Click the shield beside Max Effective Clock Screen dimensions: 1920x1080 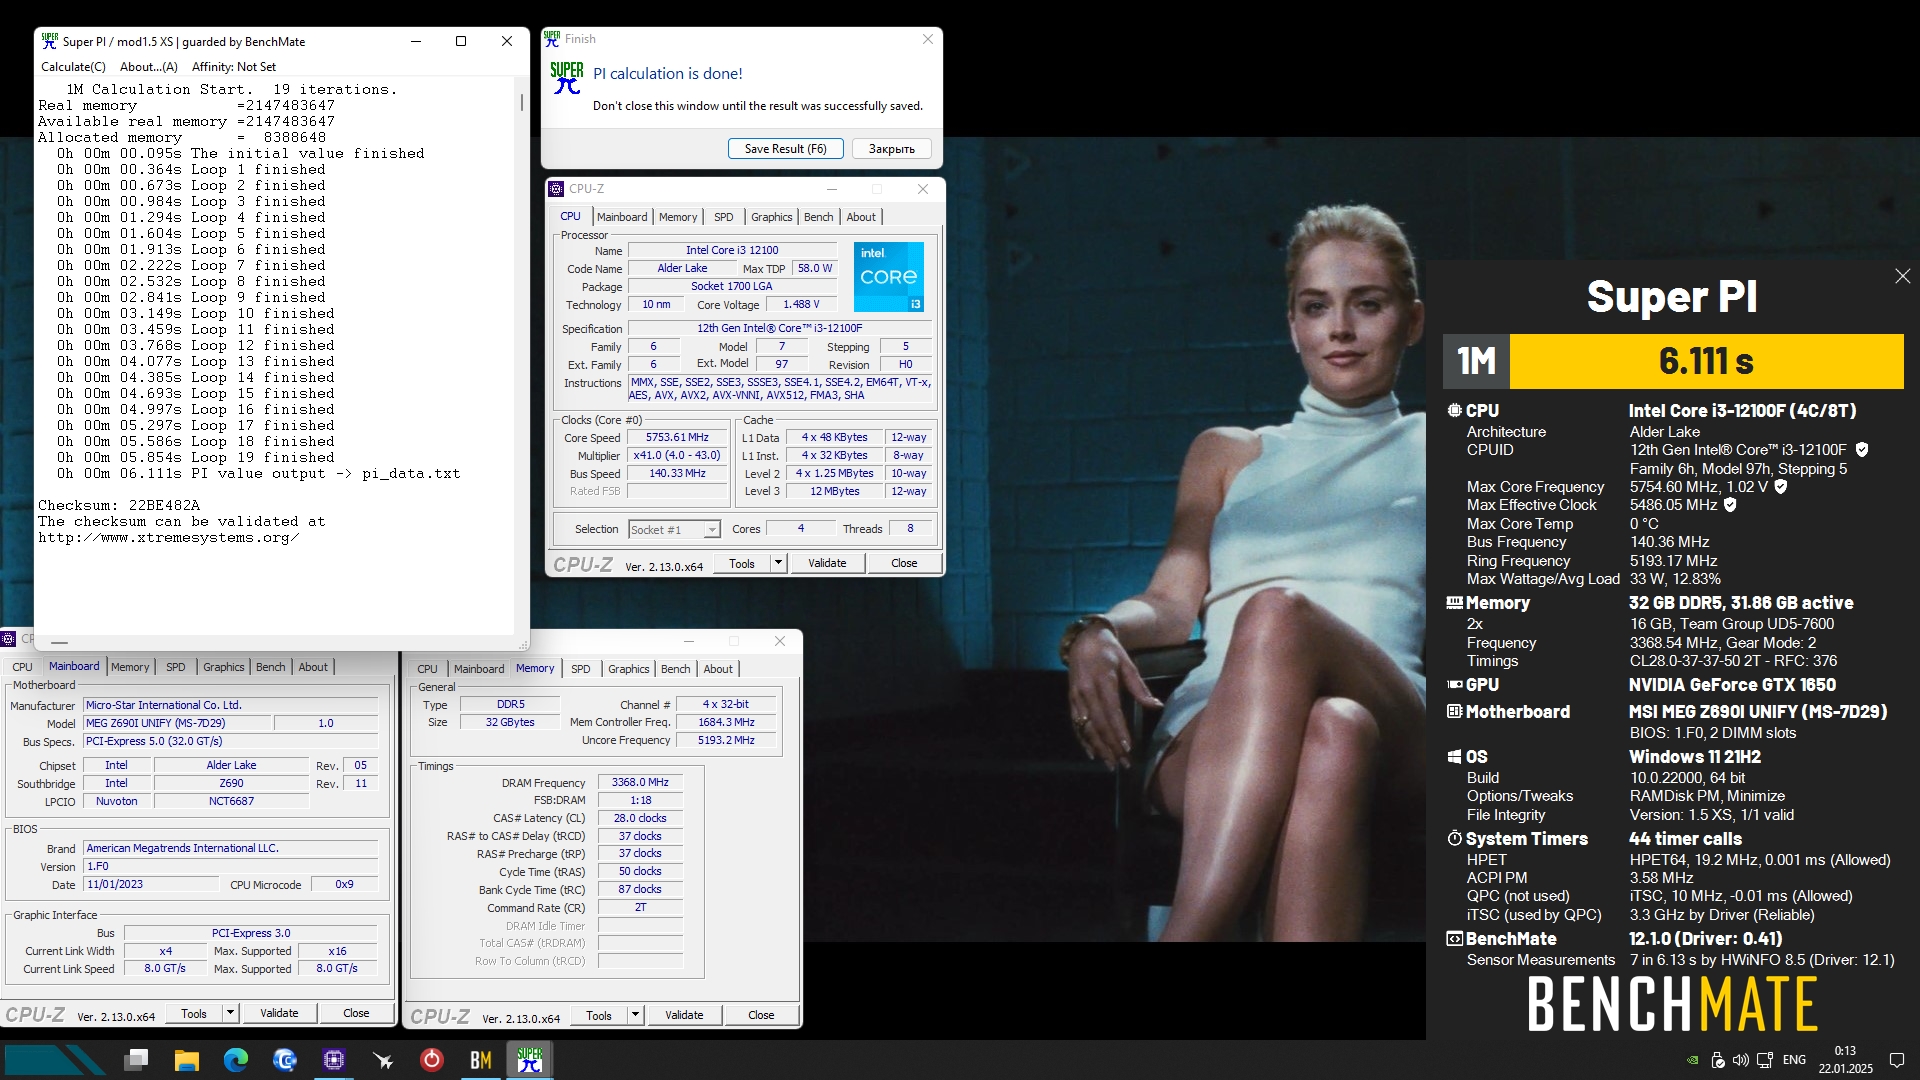click(x=1730, y=505)
